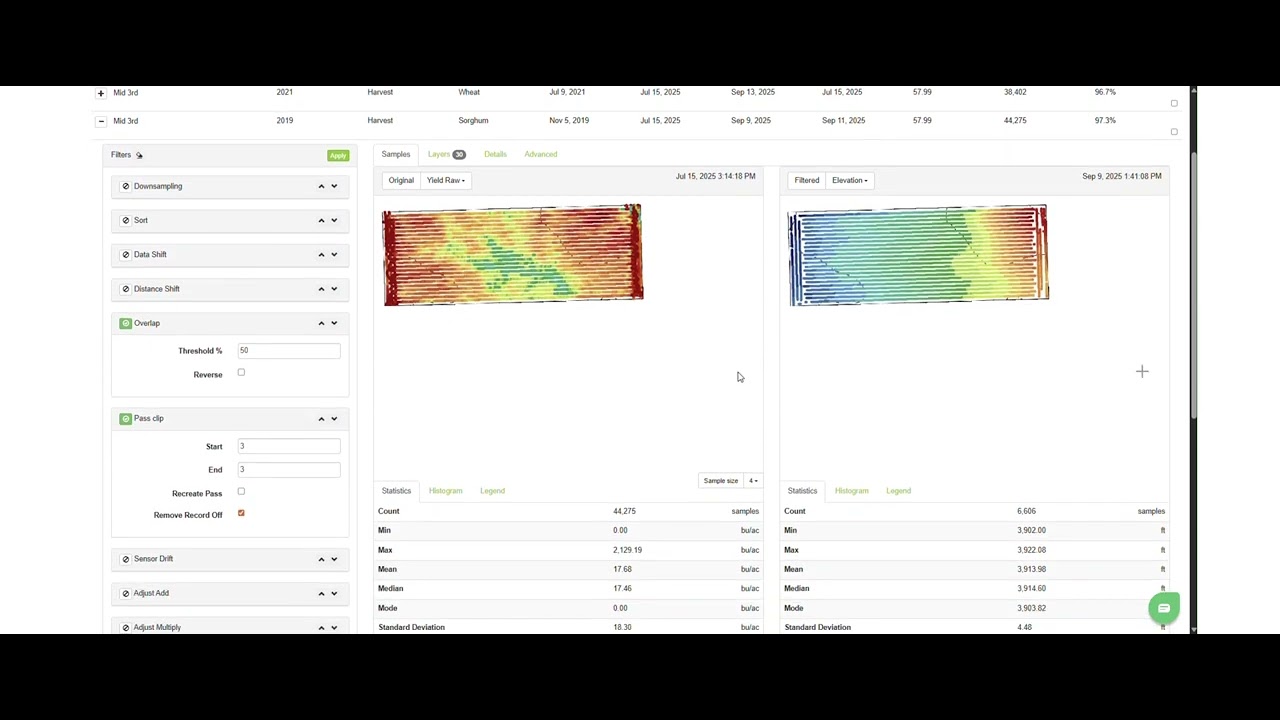This screenshot has width=1280, height=720.
Task: Select Statistics tab under Original yield map
Action: (x=396, y=491)
